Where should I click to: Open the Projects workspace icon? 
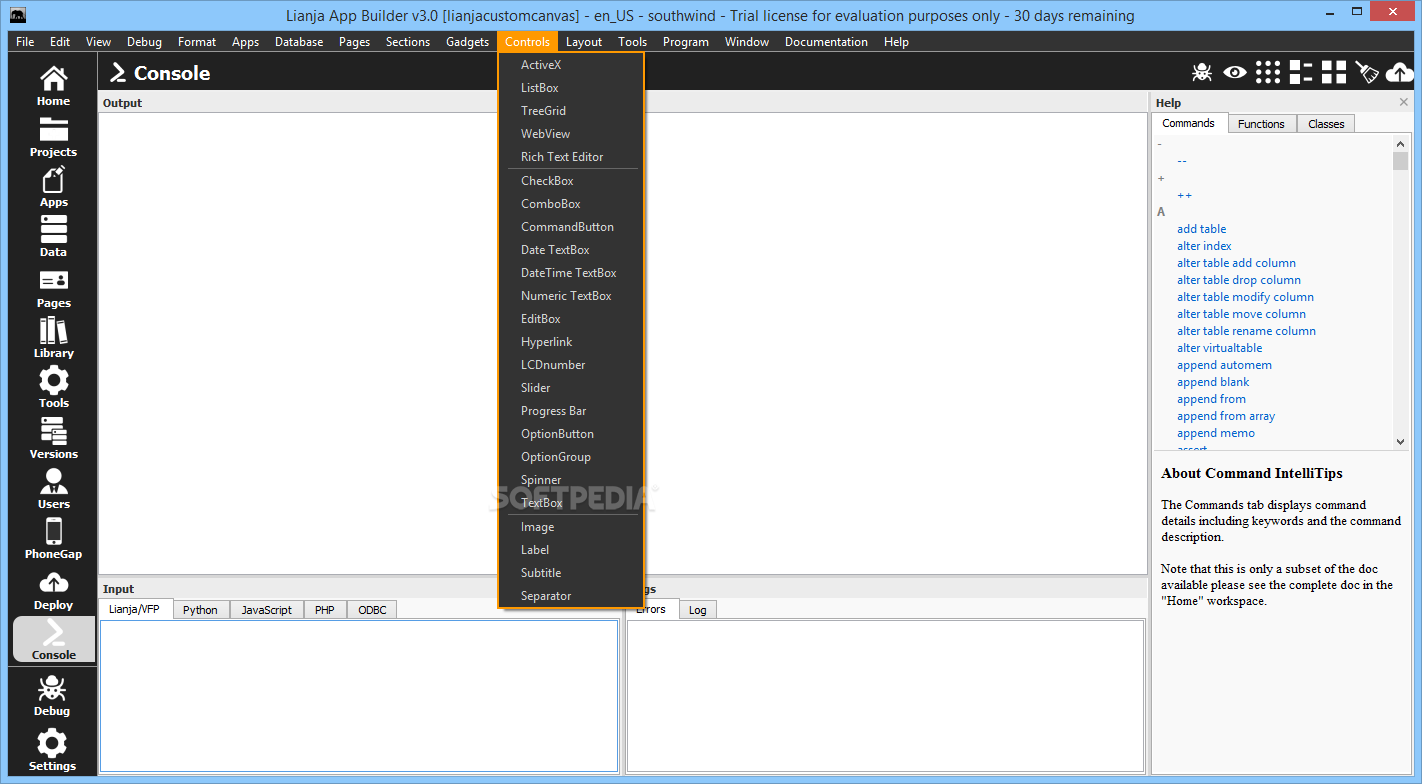tap(53, 137)
